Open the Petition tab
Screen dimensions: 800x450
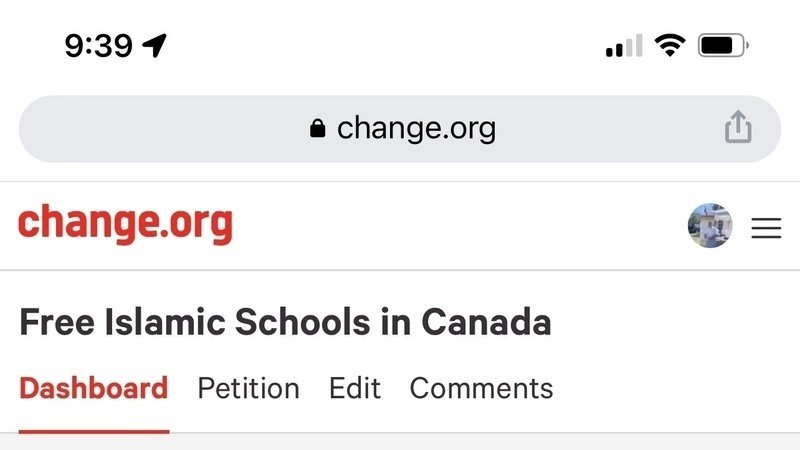point(248,388)
